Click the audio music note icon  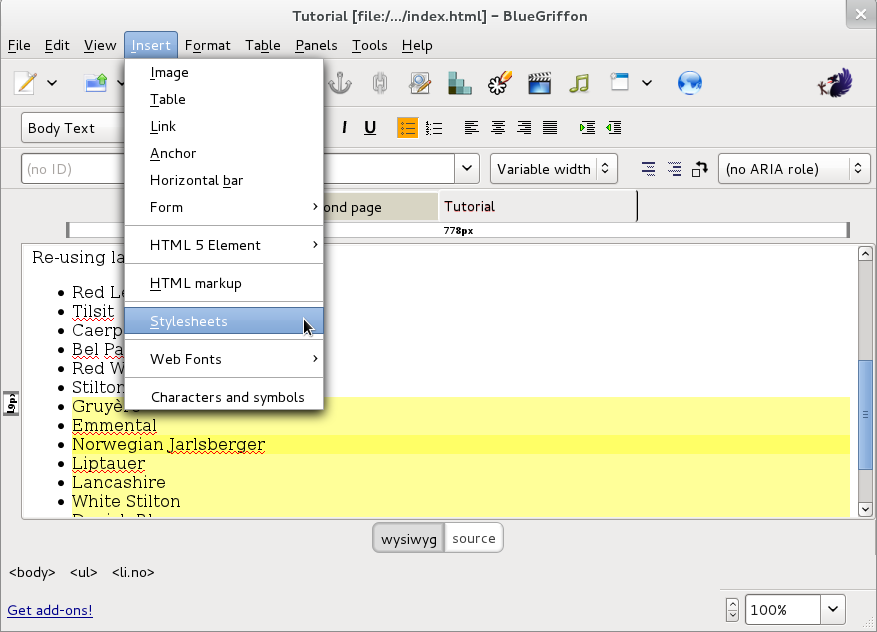click(579, 84)
